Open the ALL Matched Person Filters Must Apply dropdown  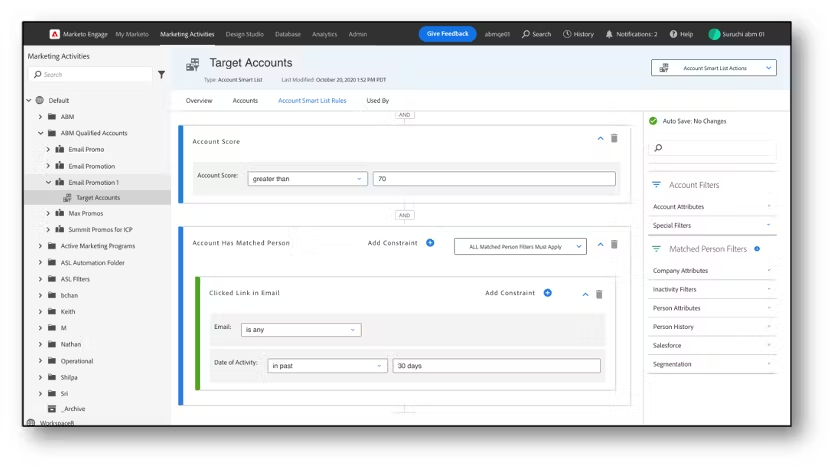pos(520,247)
